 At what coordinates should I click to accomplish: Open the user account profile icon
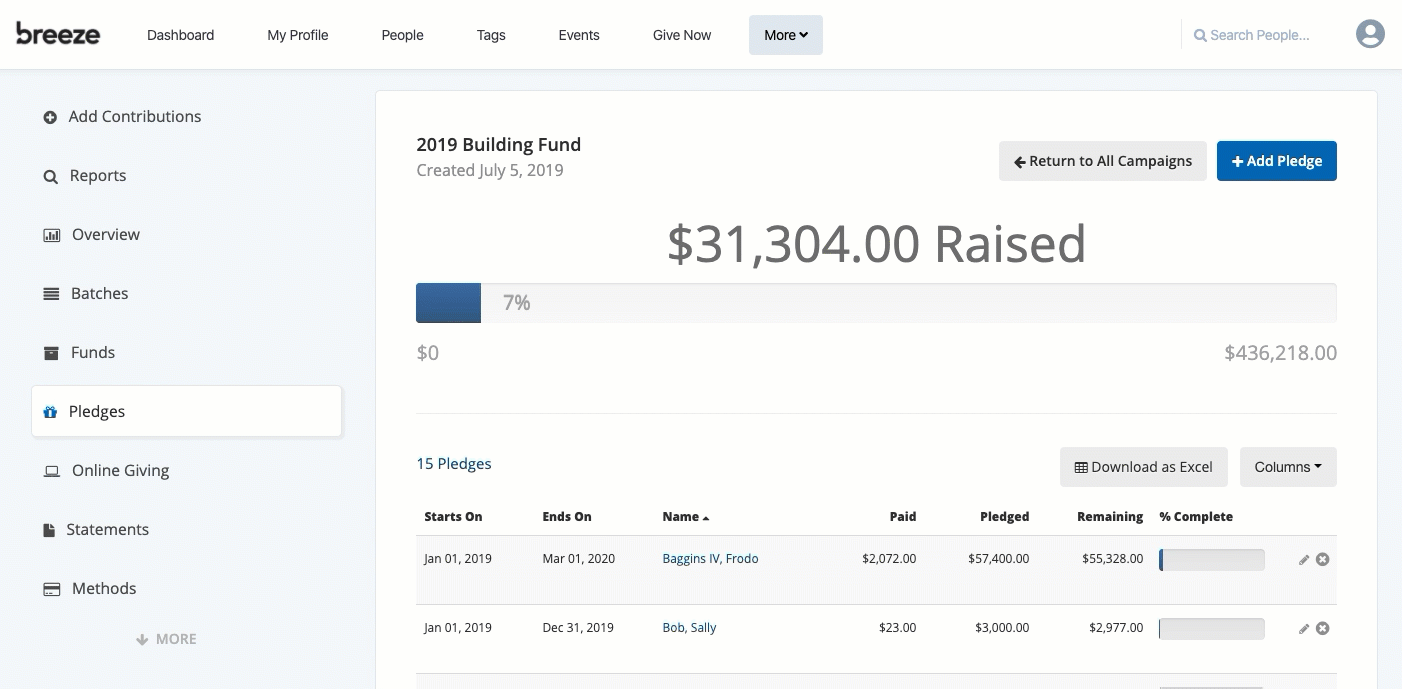coord(1369,33)
